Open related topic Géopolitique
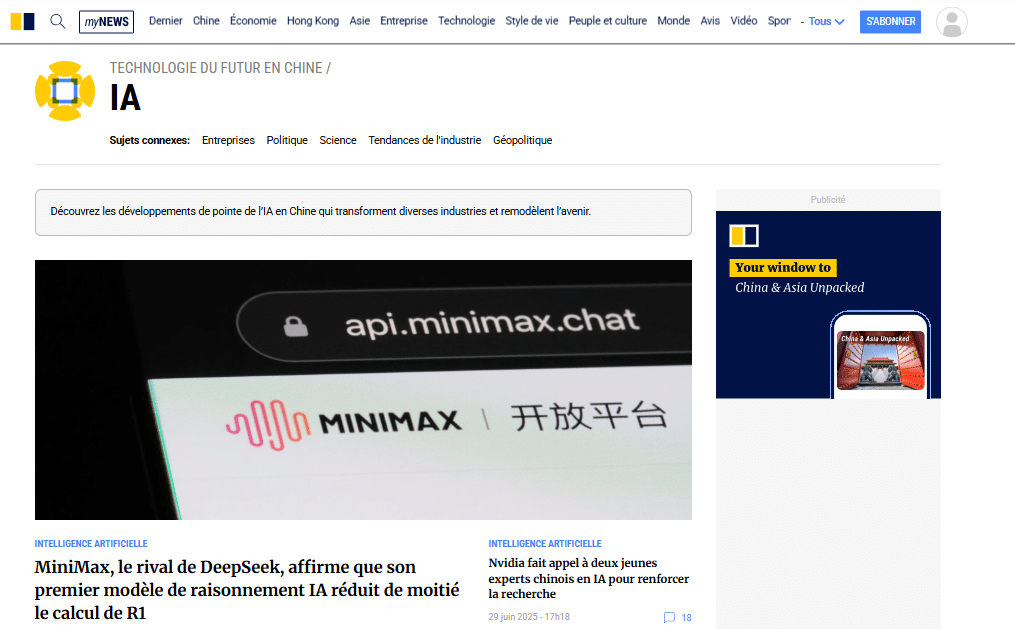The image size is (1015, 629). pos(522,140)
